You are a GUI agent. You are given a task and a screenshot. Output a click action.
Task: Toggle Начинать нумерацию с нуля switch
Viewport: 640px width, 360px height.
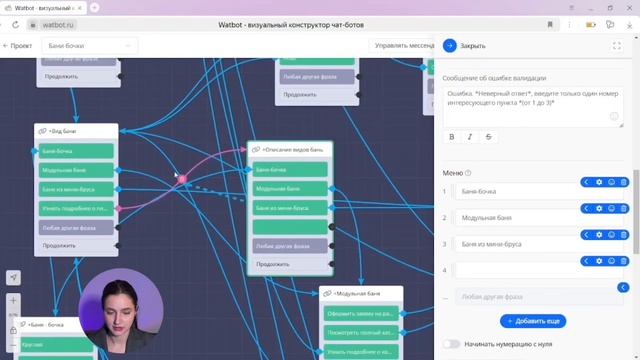(x=451, y=344)
